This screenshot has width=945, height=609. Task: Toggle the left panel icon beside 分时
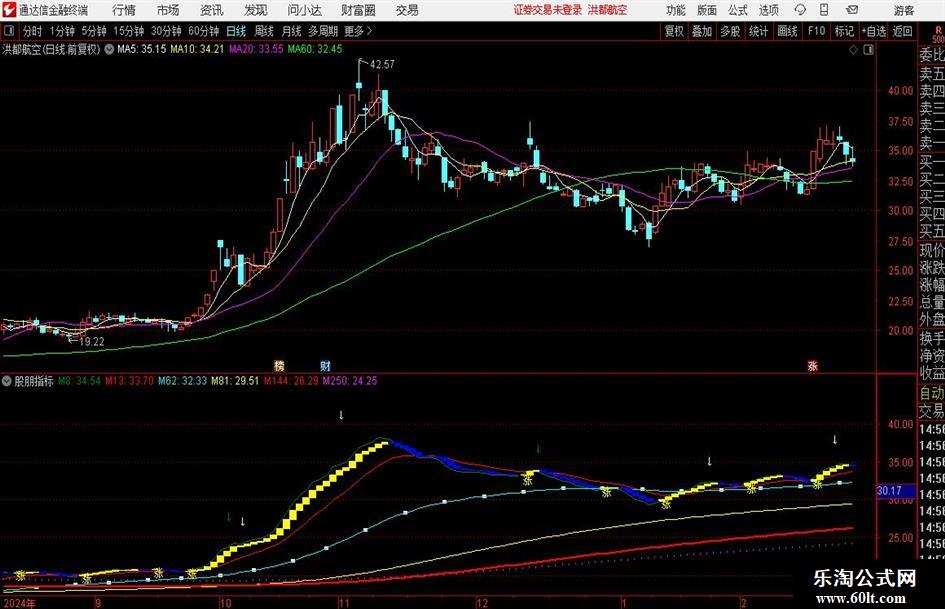click(8, 31)
